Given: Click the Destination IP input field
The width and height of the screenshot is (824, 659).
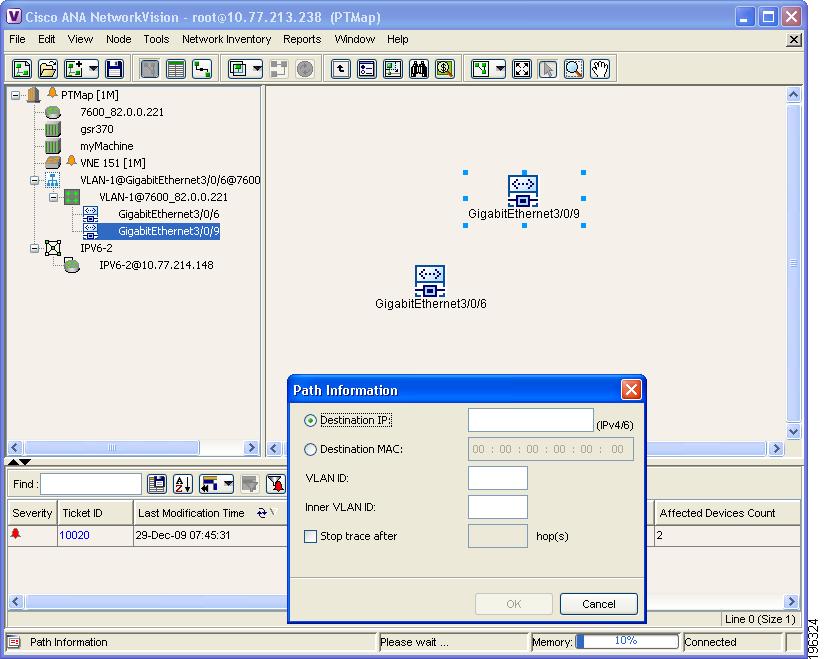Looking at the screenshot, I should (x=531, y=420).
